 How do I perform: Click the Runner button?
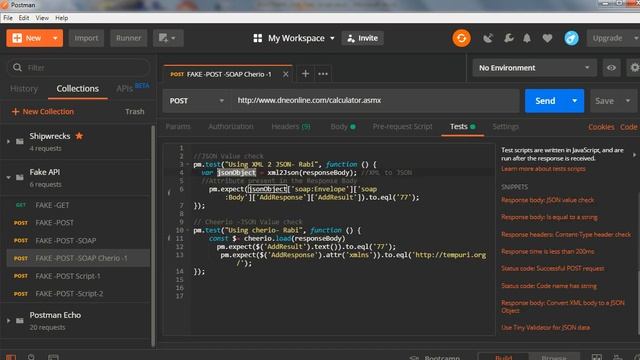[129, 38]
